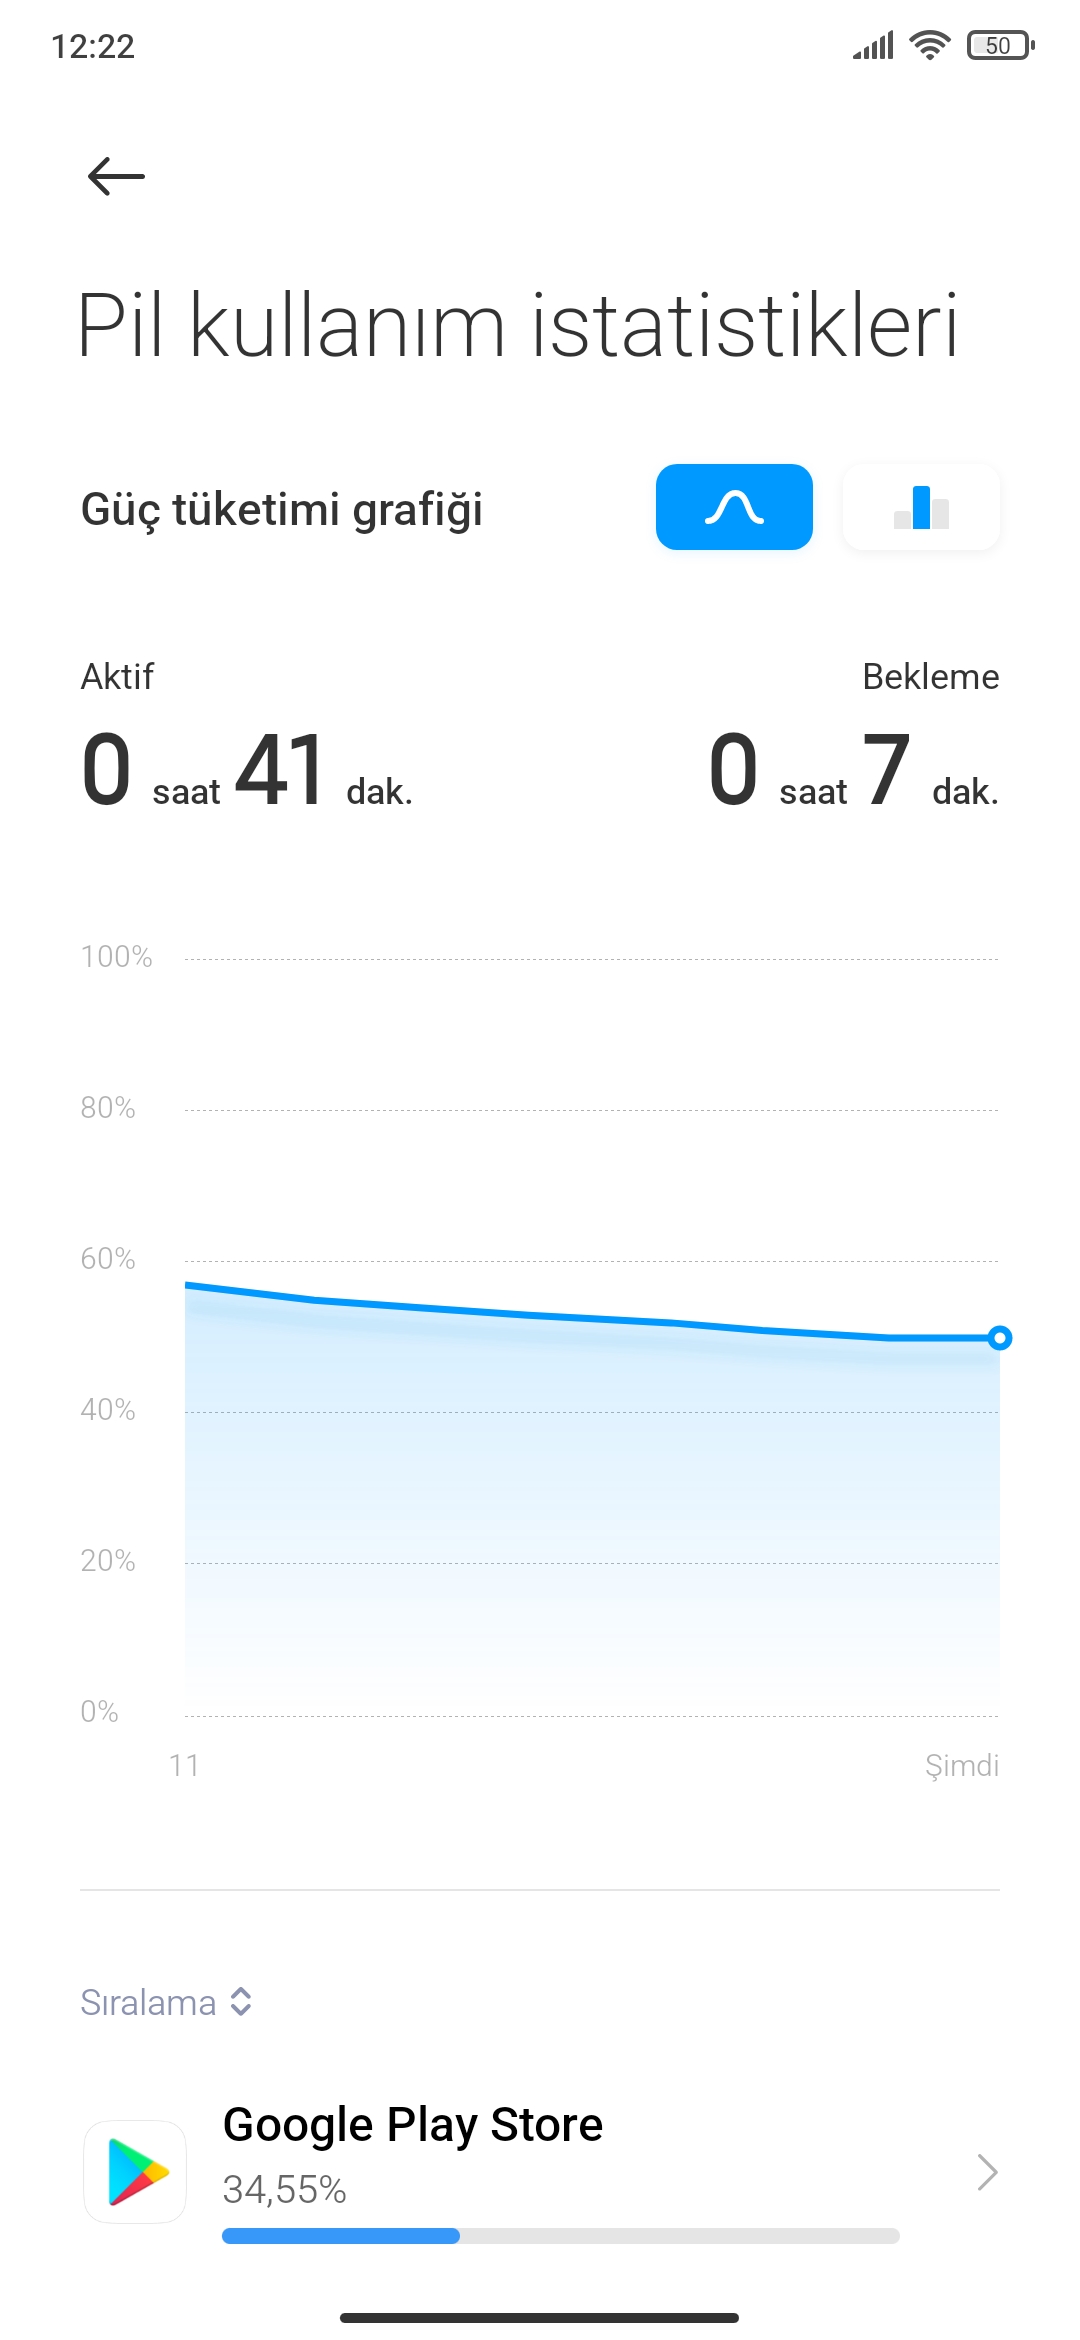The width and height of the screenshot is (1080, 2340).
Task: Tap the current battery level graph point
Action: 999,1338
